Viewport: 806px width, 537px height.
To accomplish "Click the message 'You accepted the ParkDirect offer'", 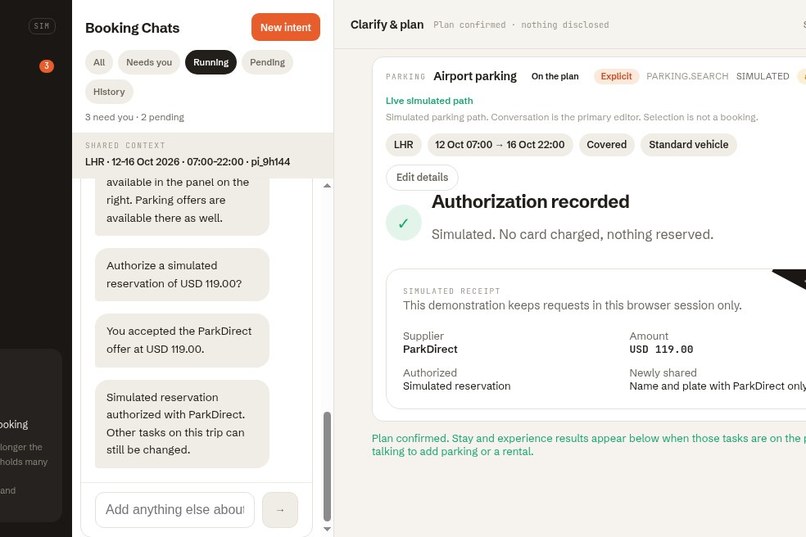I will point(182,340).
